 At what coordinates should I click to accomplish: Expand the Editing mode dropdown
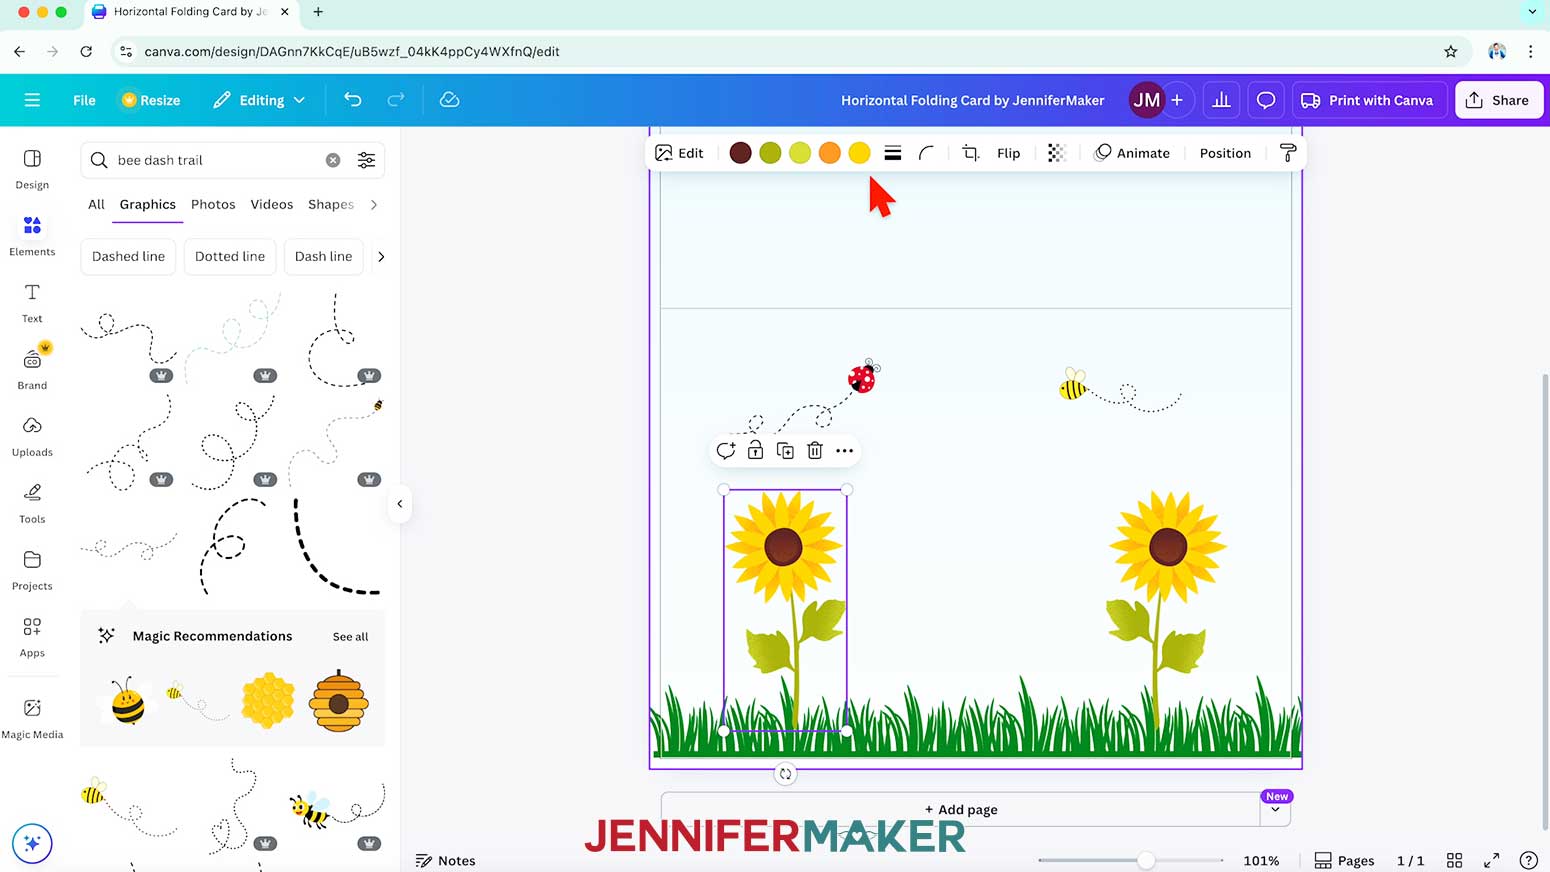(x=299, y=100)
